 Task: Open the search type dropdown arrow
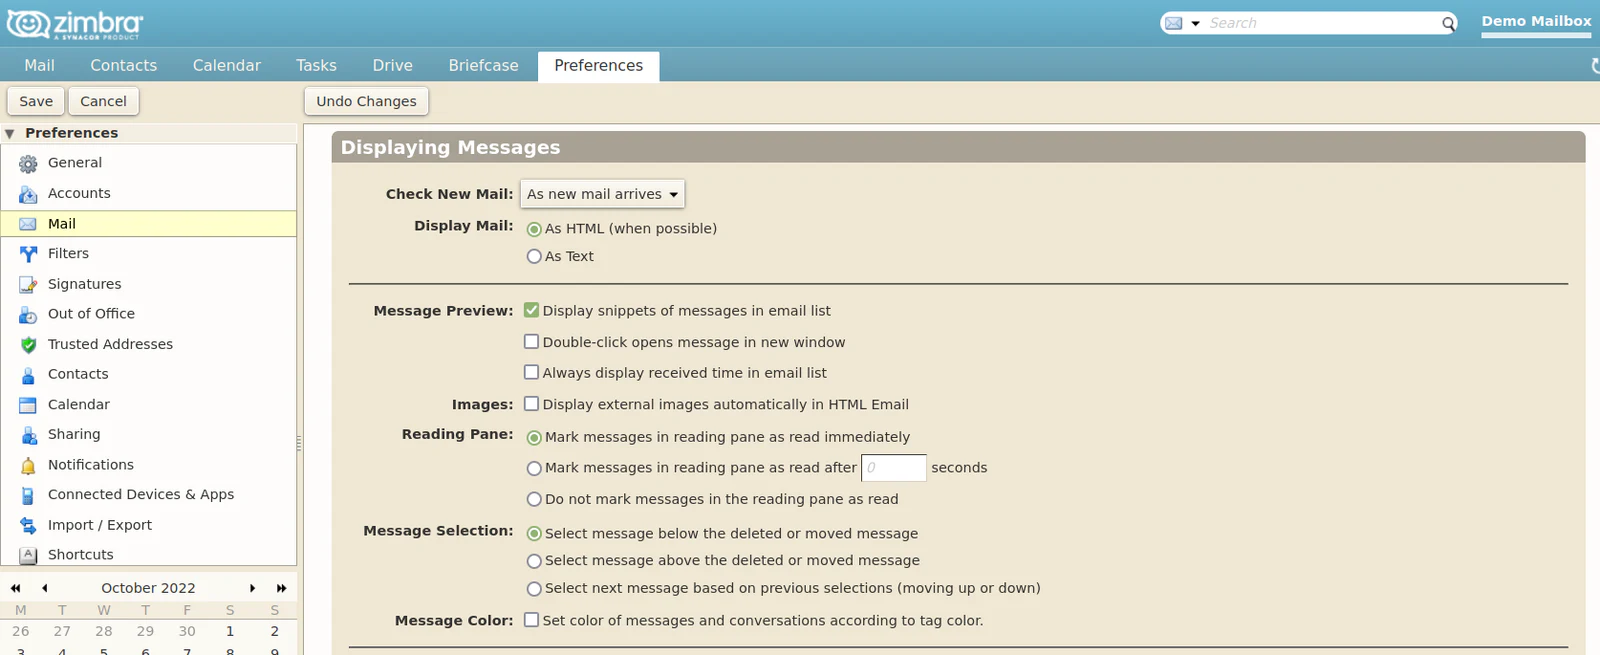coord(1195,23)
